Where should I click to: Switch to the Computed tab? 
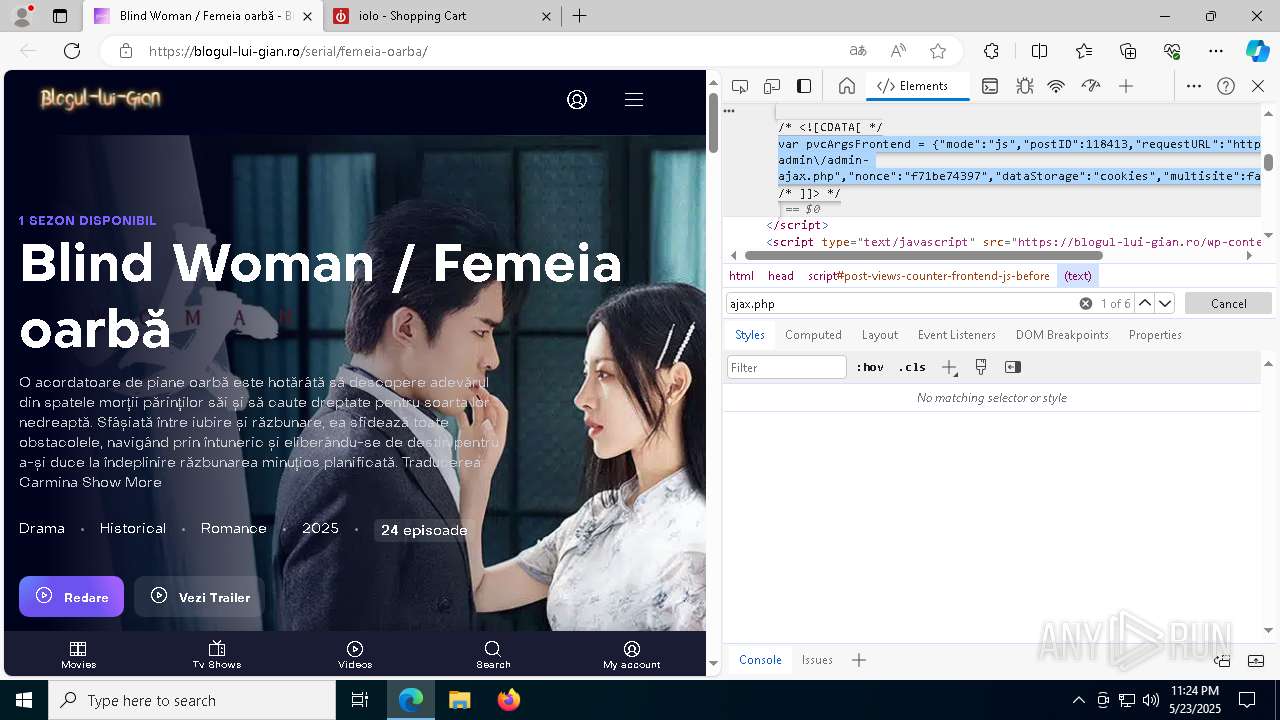tap(813, 335)
